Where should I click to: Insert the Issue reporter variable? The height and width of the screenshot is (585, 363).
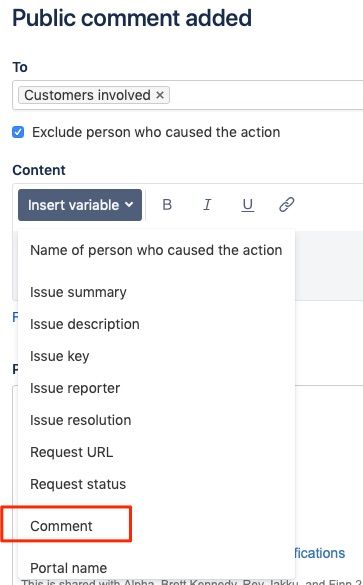[x=156, y=388]
